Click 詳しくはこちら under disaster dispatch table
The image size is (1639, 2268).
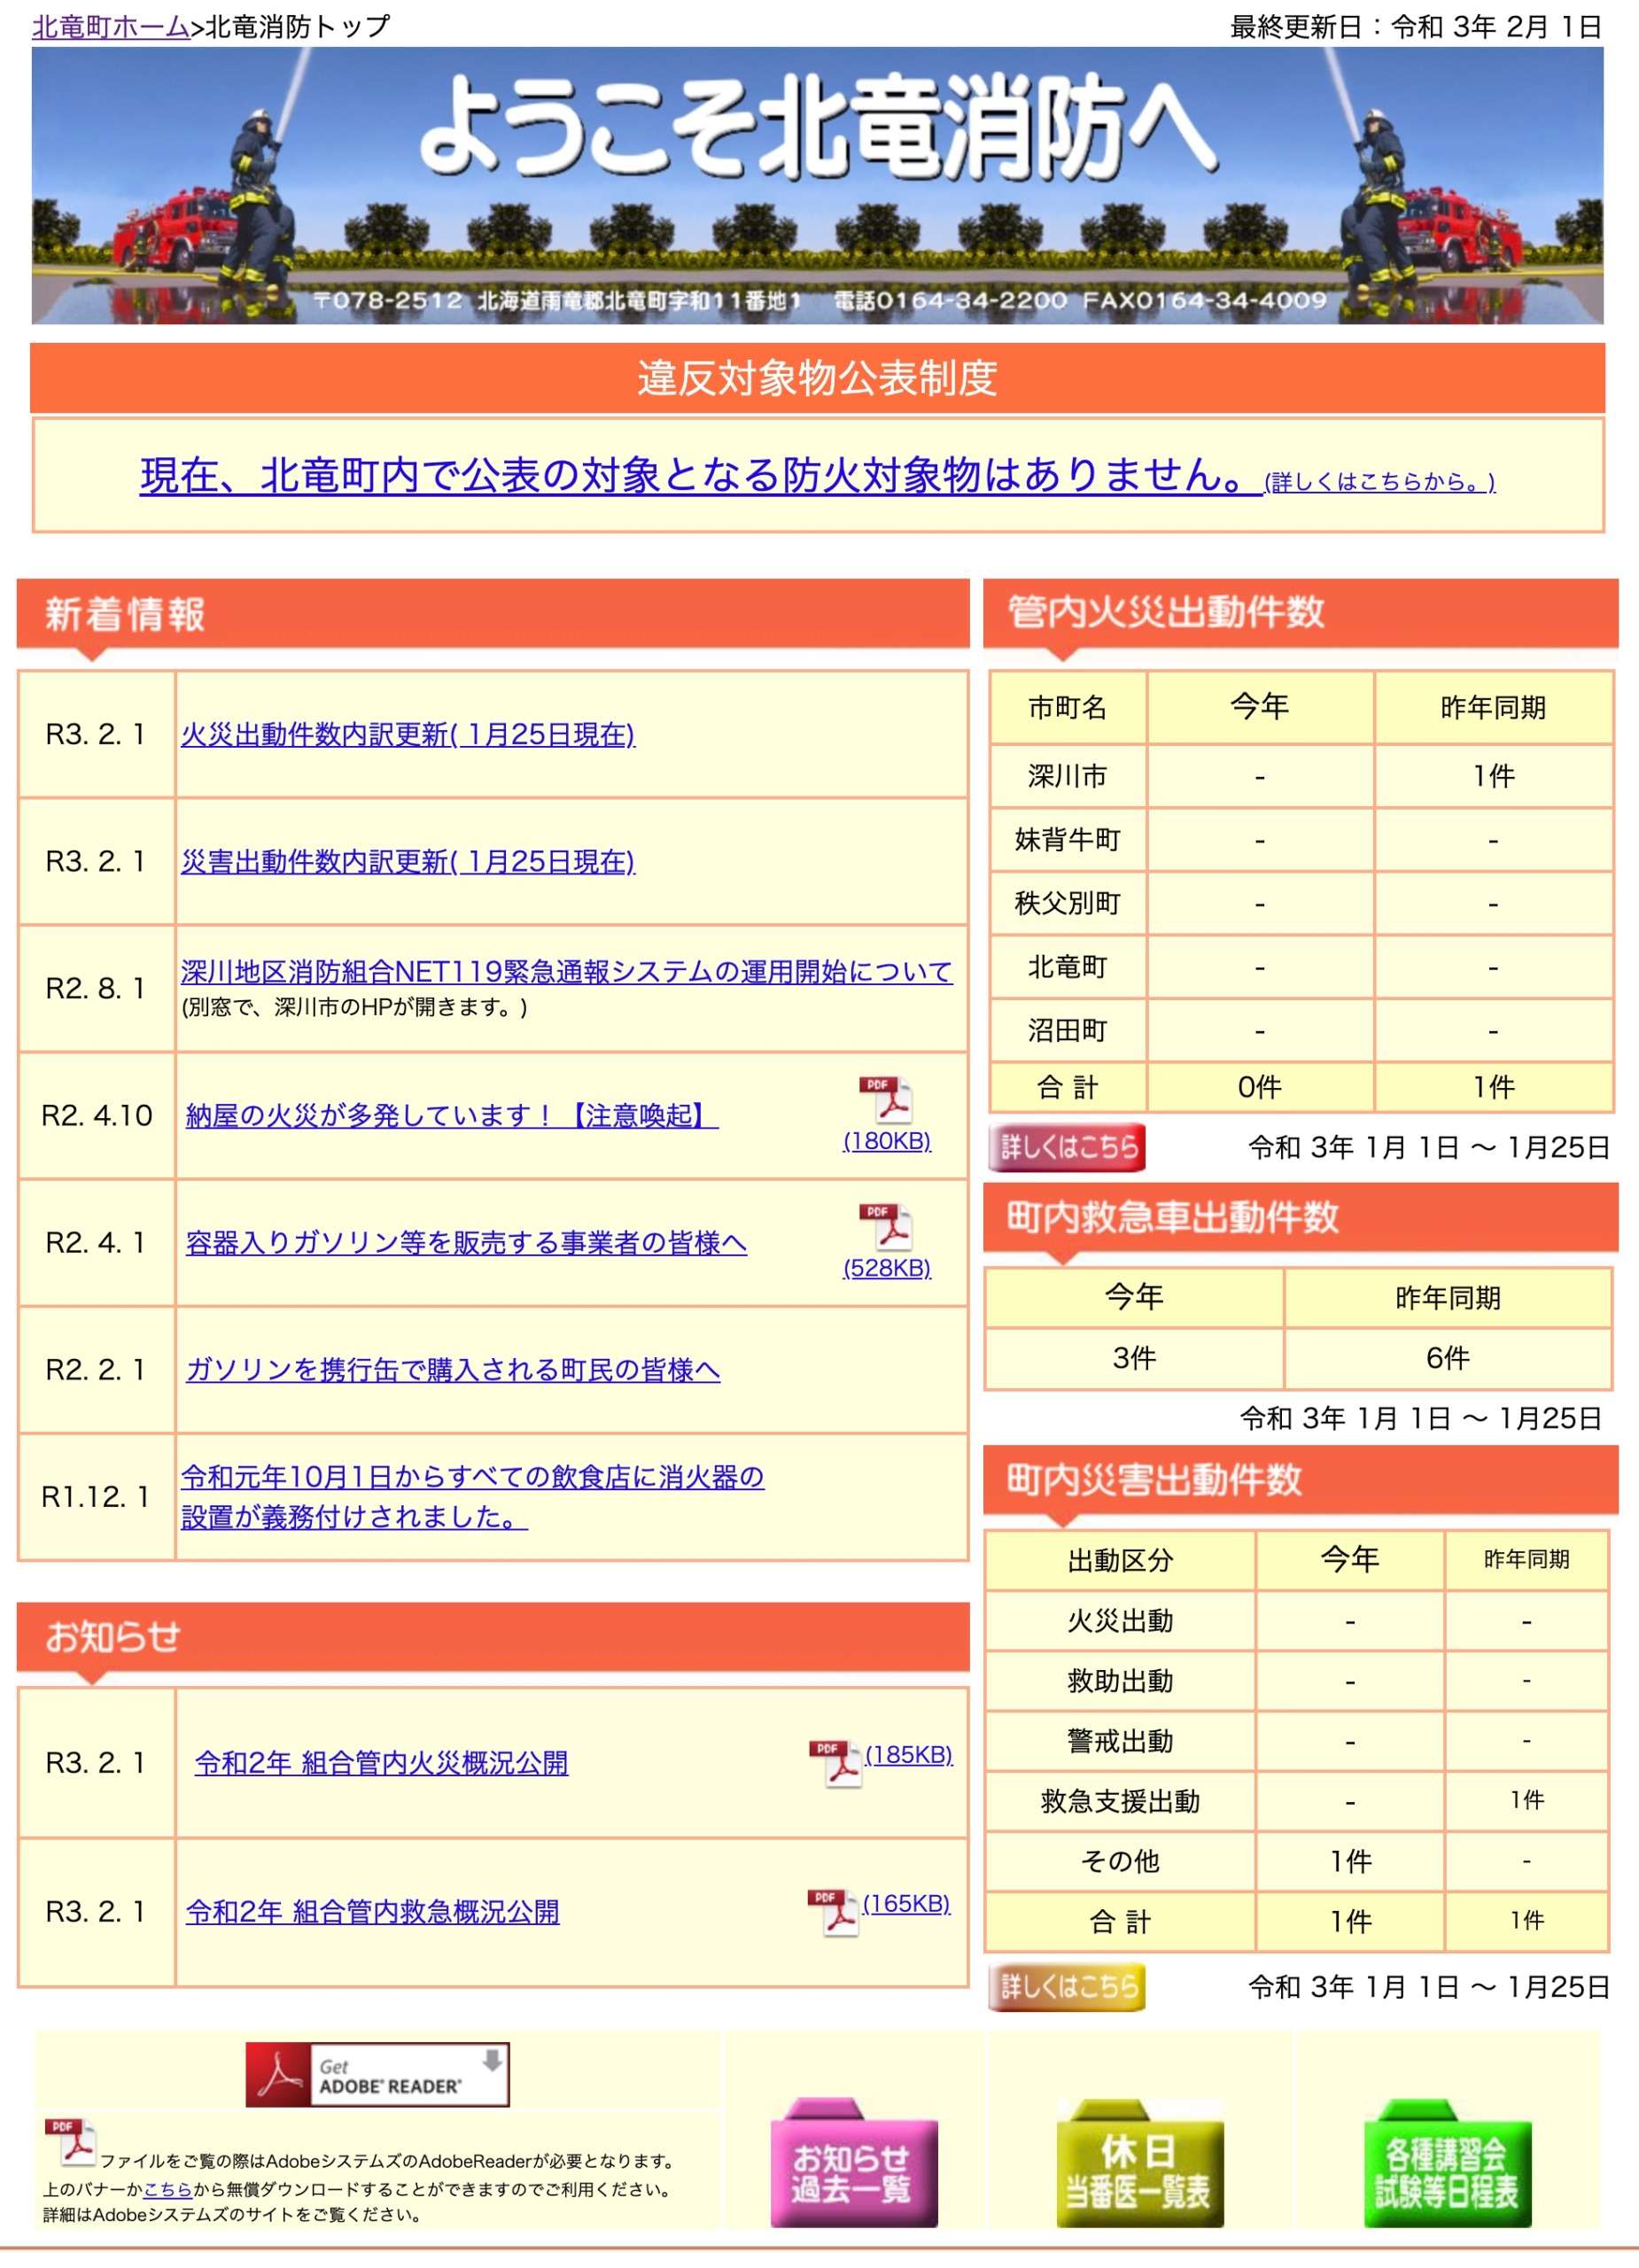pos(1066,1988)
